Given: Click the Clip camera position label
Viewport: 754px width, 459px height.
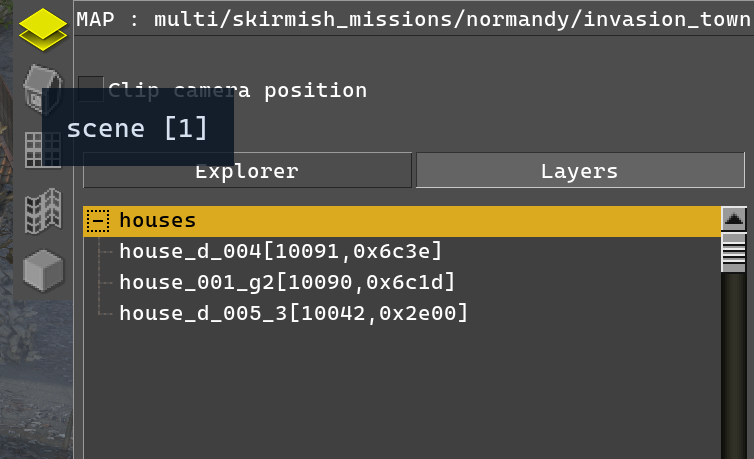Looking at the screenshot, I should 238,90.
